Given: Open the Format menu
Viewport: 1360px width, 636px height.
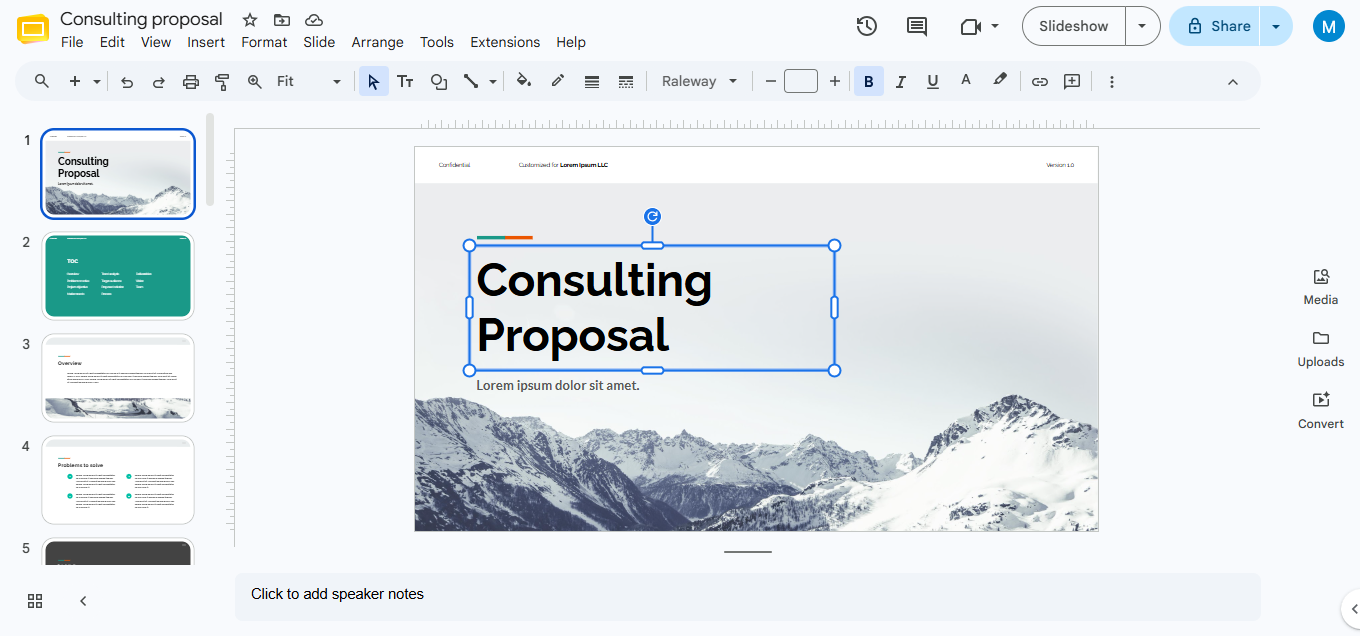Looking at the screenshot, I should [x=264, y=42].
